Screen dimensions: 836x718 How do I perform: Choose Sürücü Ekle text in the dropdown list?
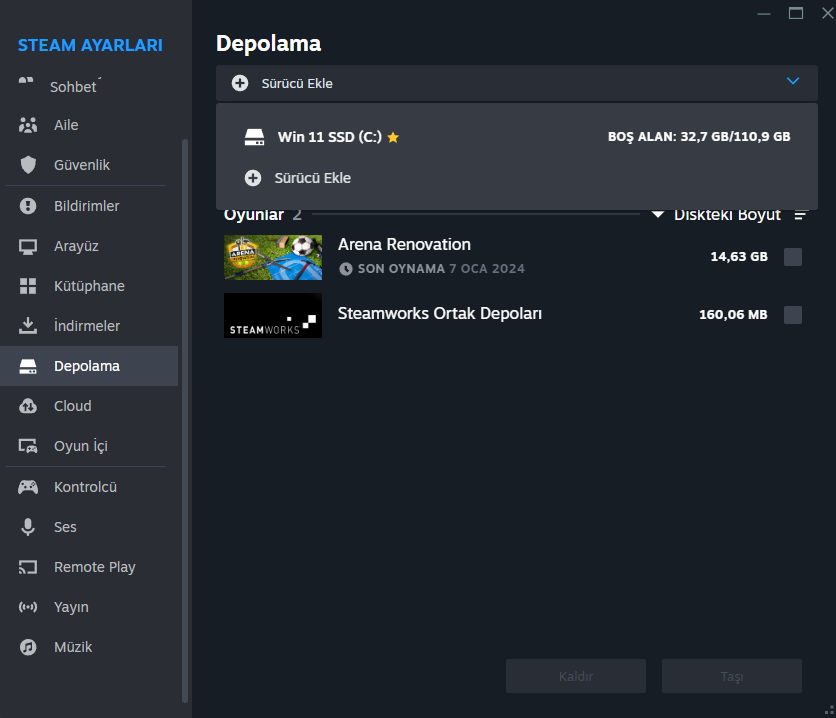pyautogui.click(x=312, y=178)
